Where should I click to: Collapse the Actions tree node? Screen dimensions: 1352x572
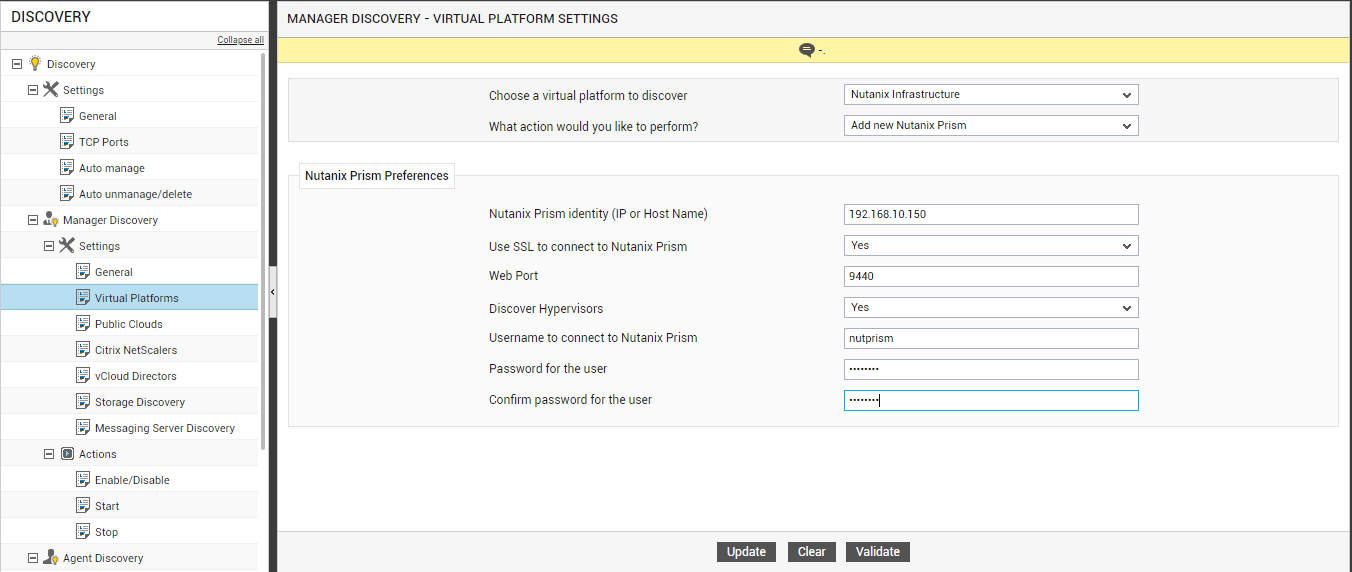click(x=49, y=453)
